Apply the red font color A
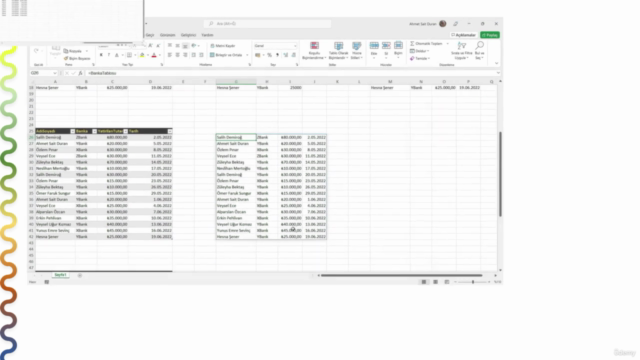The width and height of the screenshot is (640, 360). click(154, 55)
